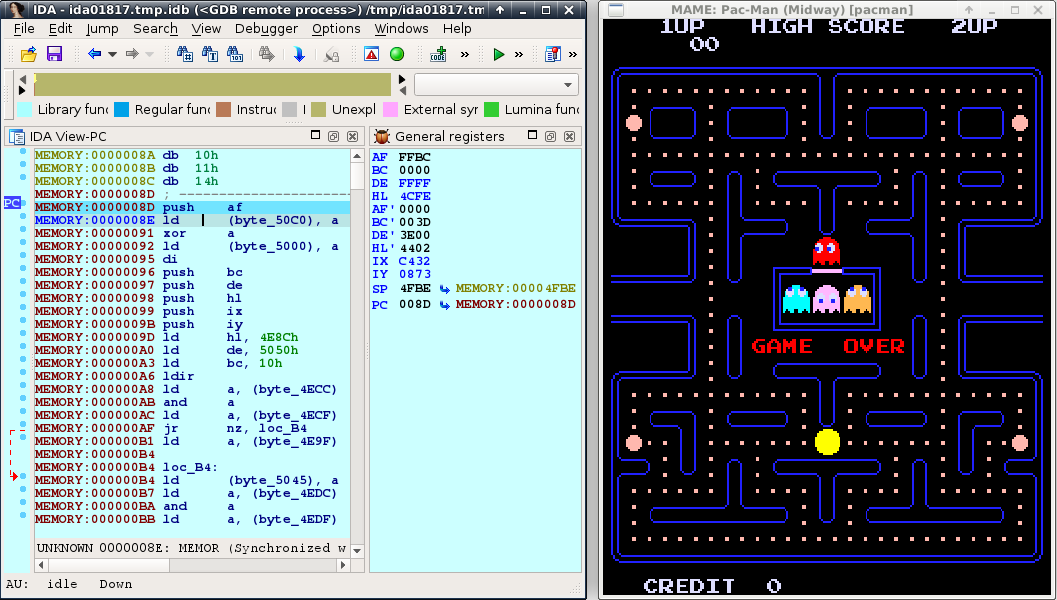The image size is (1057, 600).
Task: Open the Windows menu
Action: (x=401, y=29)
